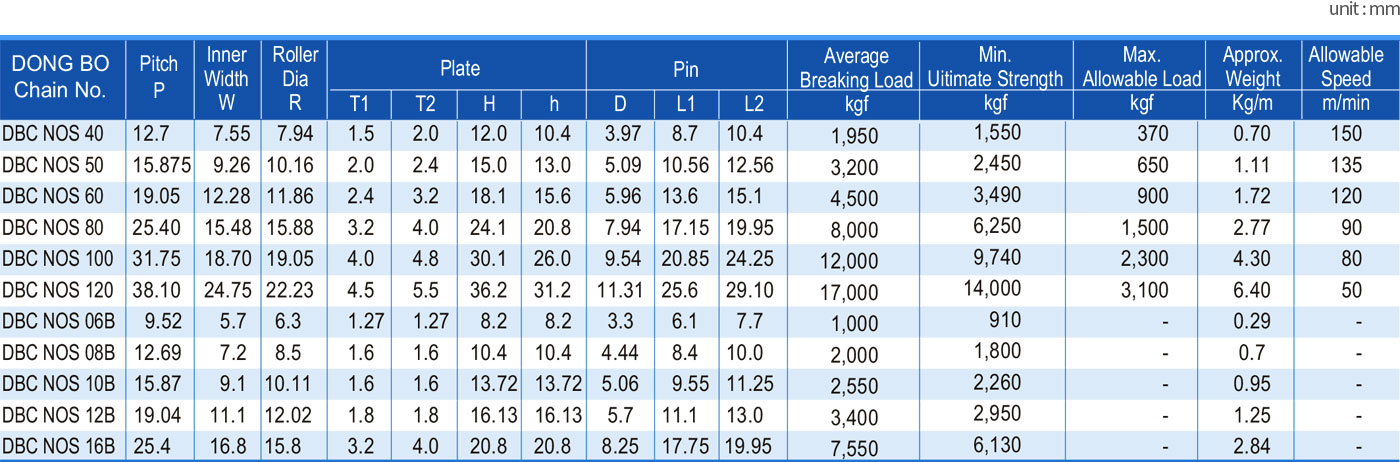Click the DBC NOS 16B row label
The height and width of the screenshot is (462, 1400).
(58, 445)
